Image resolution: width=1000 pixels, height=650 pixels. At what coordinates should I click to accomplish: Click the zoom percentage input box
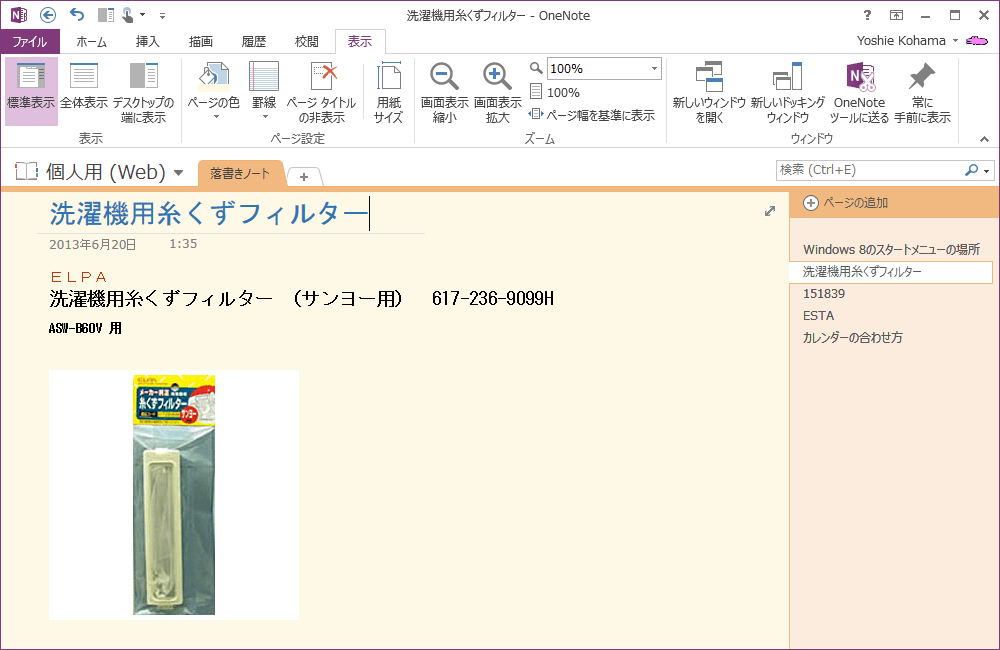[x=597, y=68]
